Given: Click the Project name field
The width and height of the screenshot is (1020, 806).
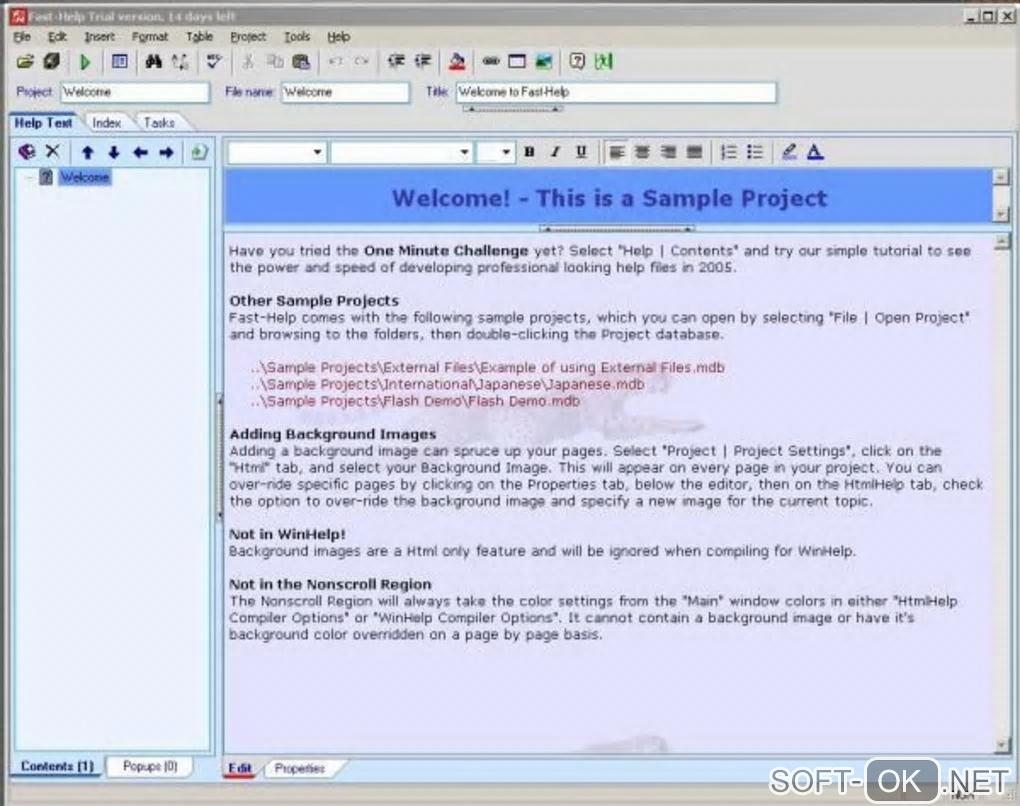Looking at the screenshot, I should 135,92.
